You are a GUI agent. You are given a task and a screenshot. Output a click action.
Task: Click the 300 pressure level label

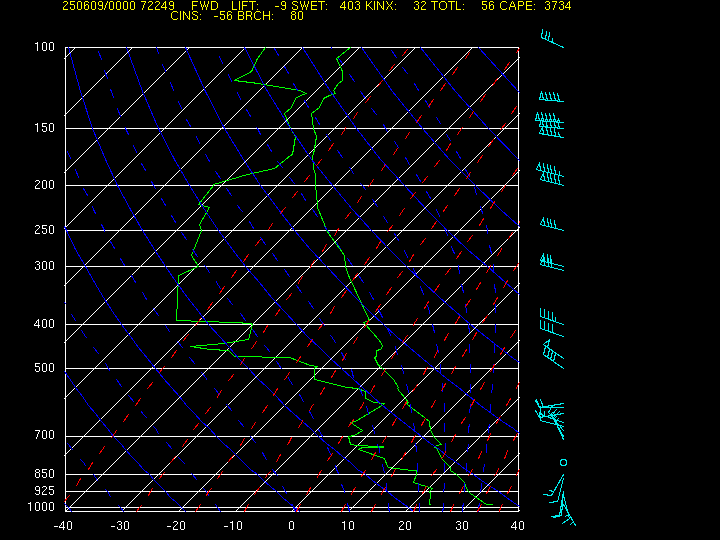[45, 265]
